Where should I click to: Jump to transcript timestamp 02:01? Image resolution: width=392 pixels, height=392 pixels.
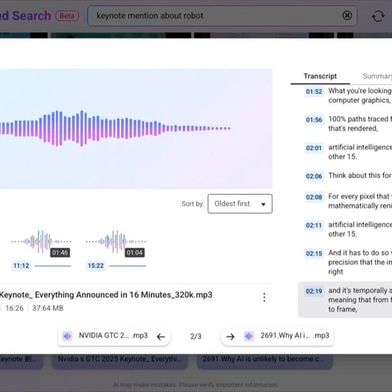tap(314, 148)
